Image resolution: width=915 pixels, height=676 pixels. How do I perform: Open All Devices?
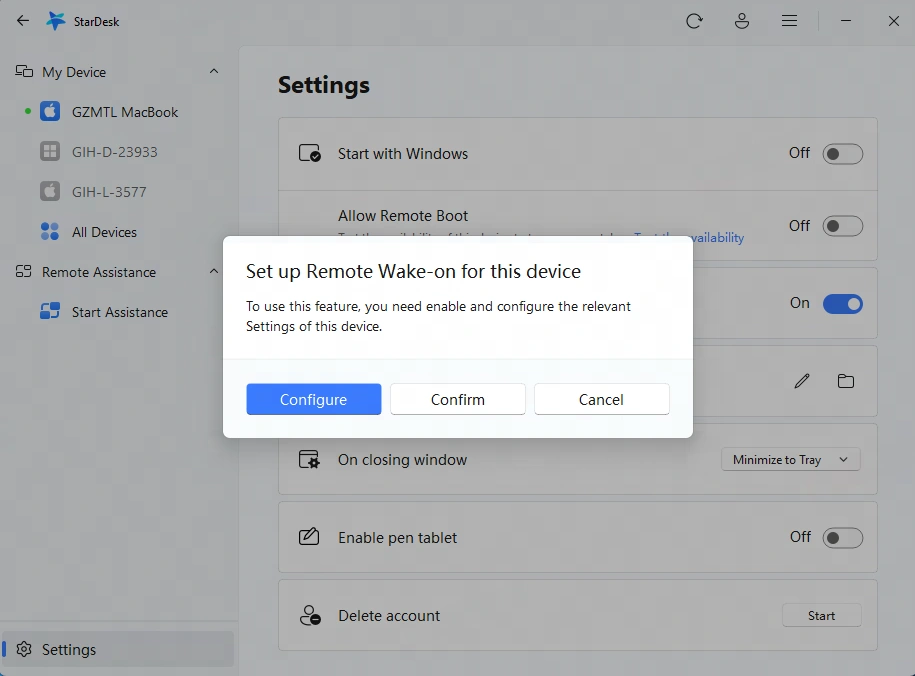[x=117, y=232]
